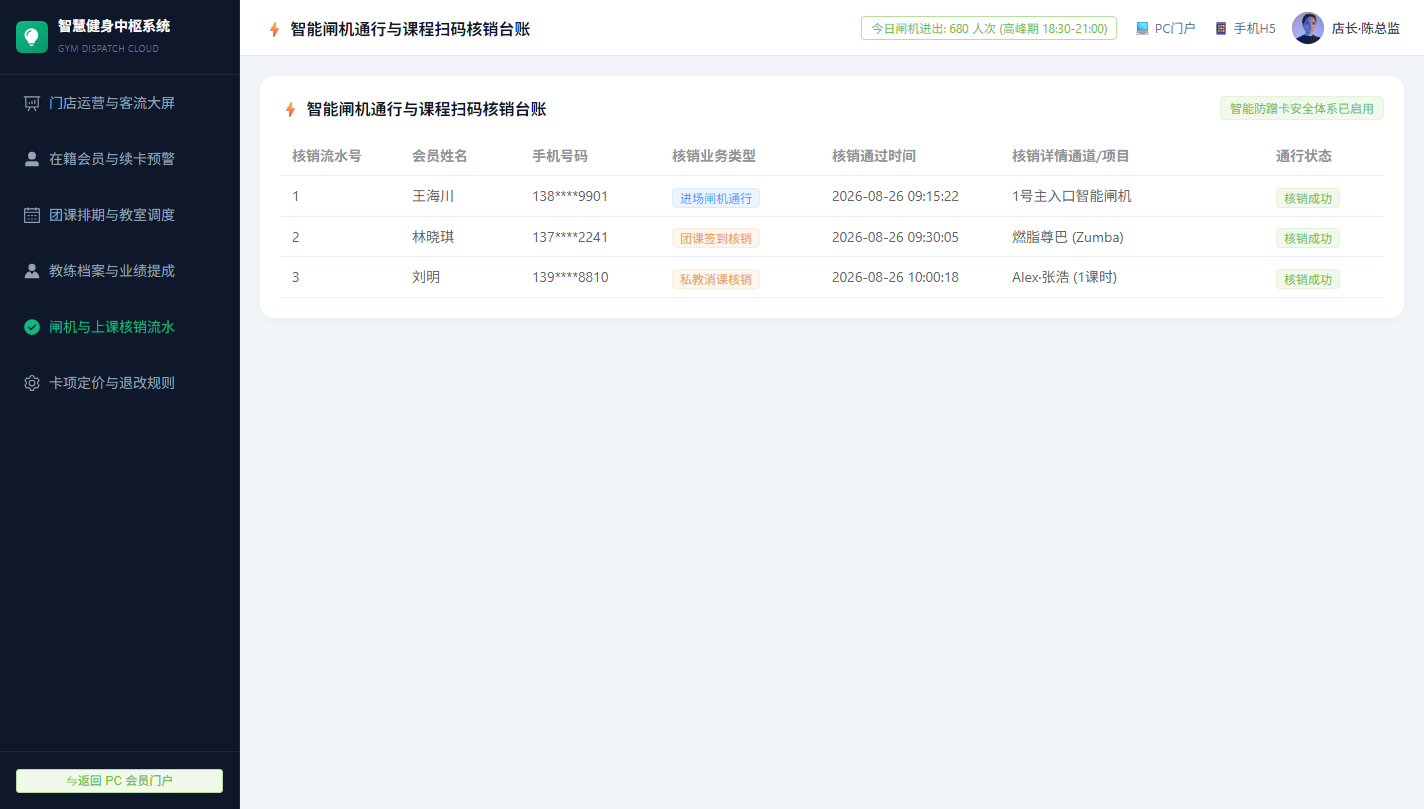The height and width of the screenshot is (809, 1424).
Task: Click the green checkmark icon beside 闸机与上课核销流水
Action: [32, 327]
